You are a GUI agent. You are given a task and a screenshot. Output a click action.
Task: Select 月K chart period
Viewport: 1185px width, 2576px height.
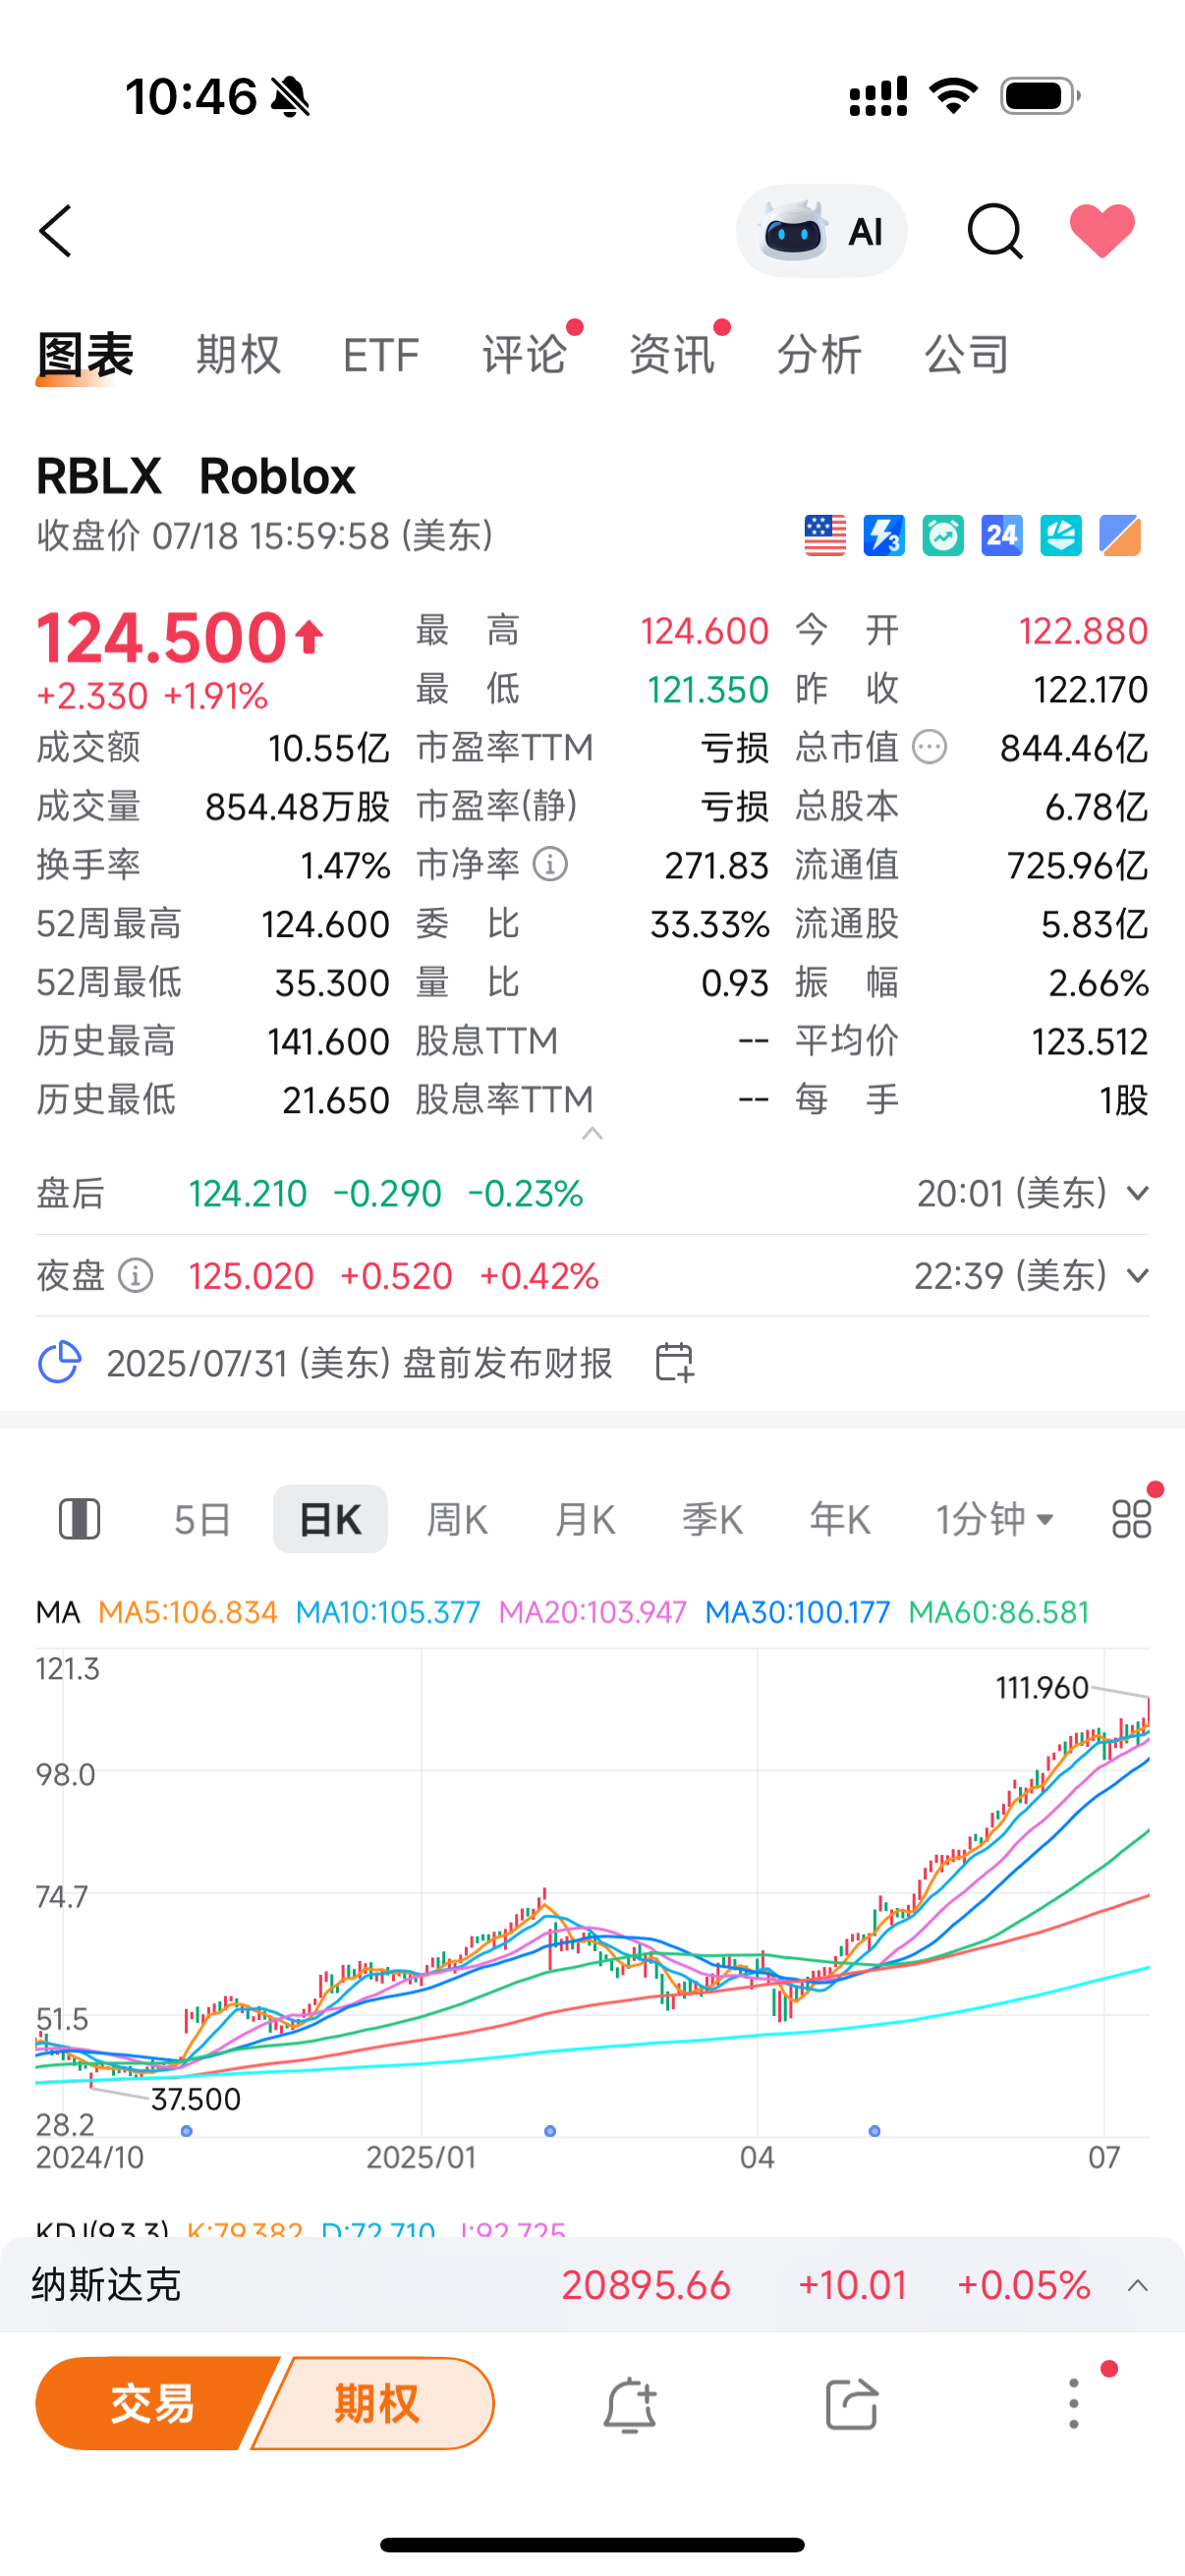pyautogui.click(x=585, y=1519)
